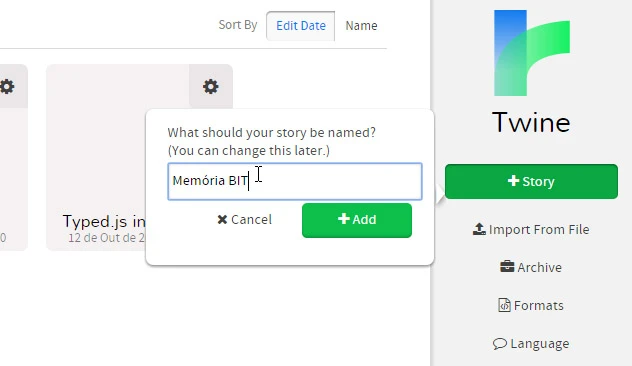Click speech bubble icon next to Language

click(500, 343)
